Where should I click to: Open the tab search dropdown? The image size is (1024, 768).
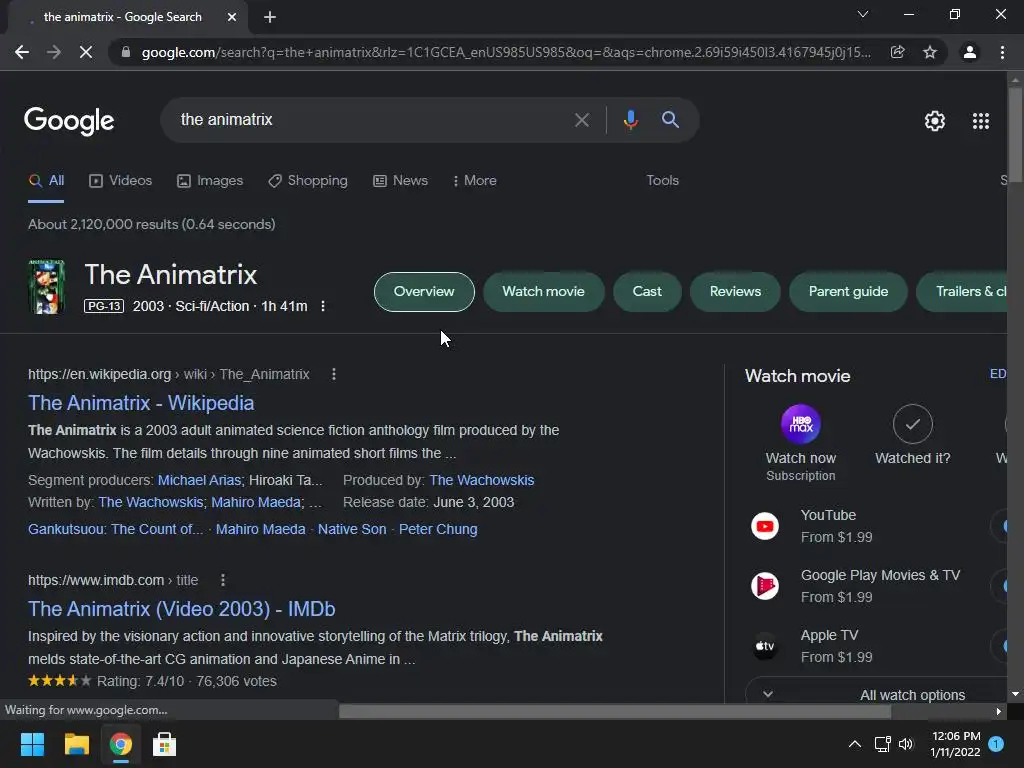pos(863,14)
